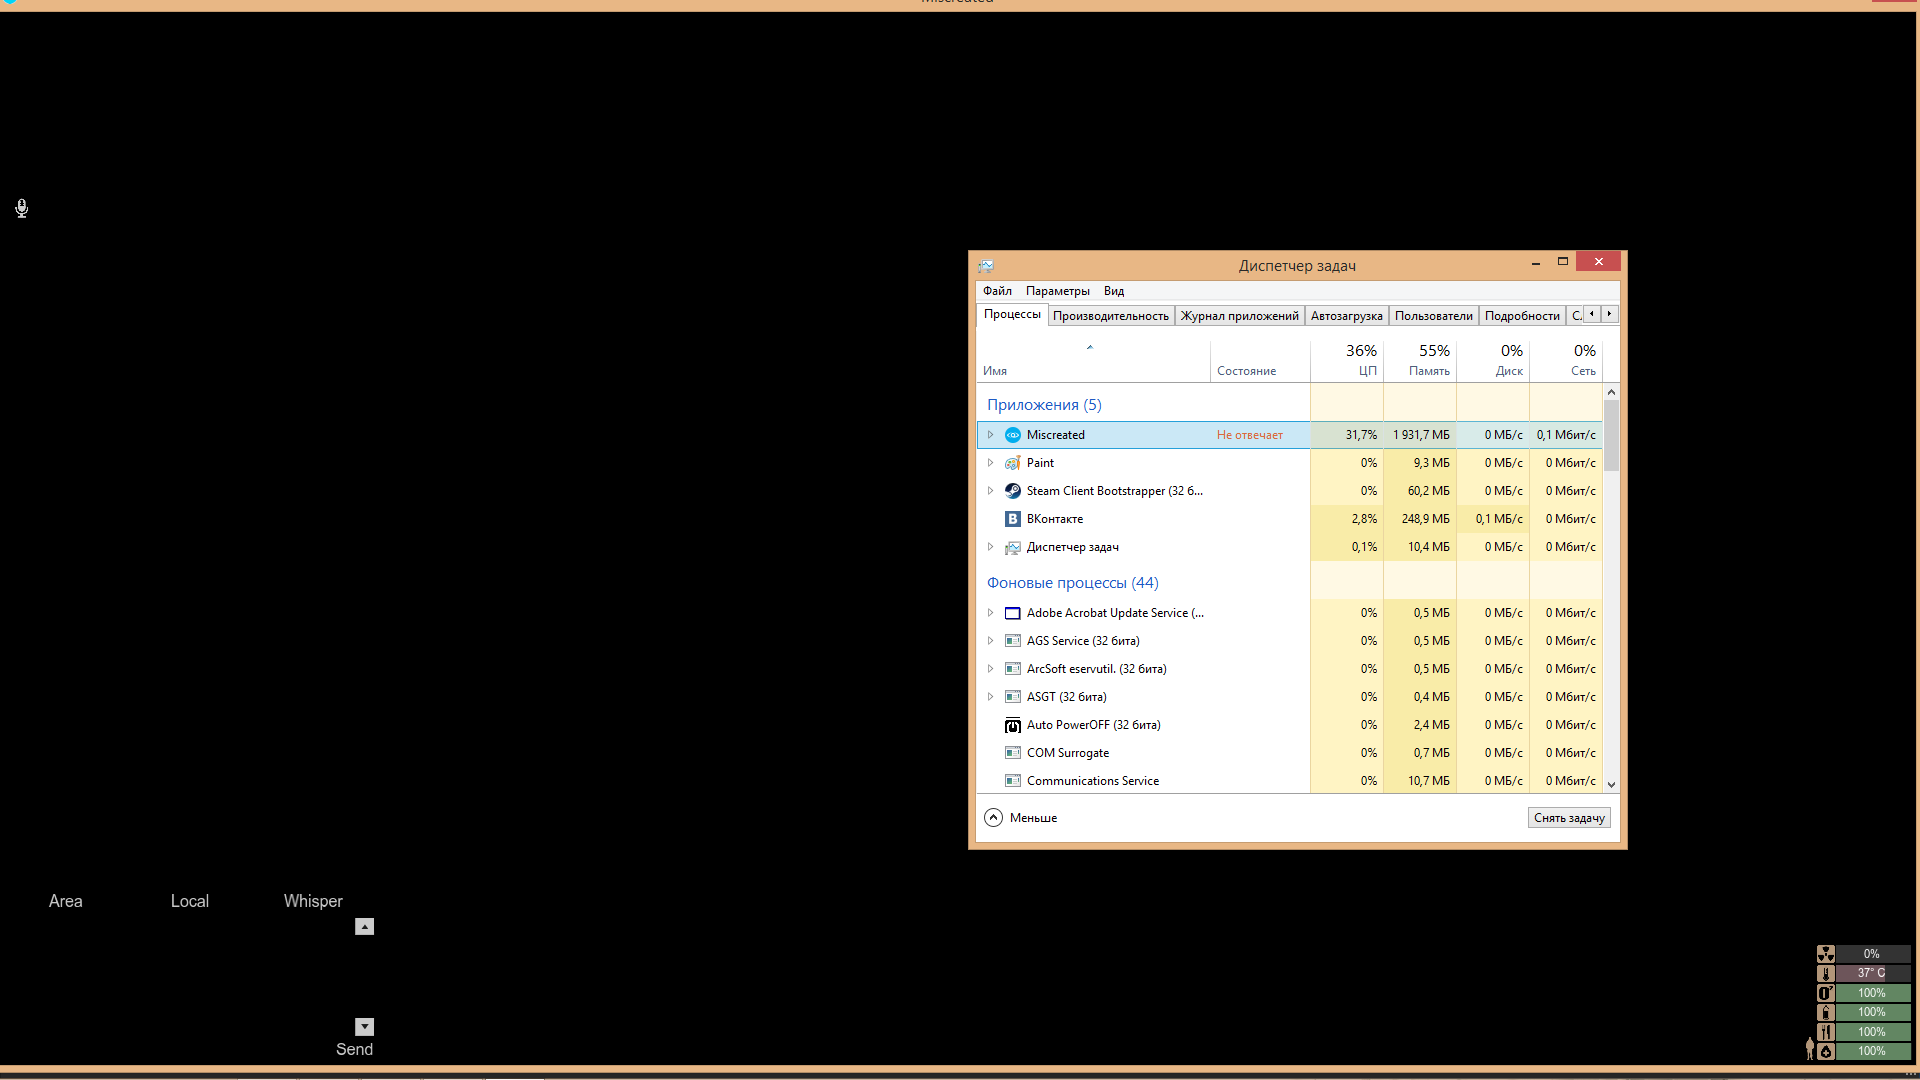The image size is (1920, 1080).
Task: Select the Local chat channel
Action: [190, 901]
